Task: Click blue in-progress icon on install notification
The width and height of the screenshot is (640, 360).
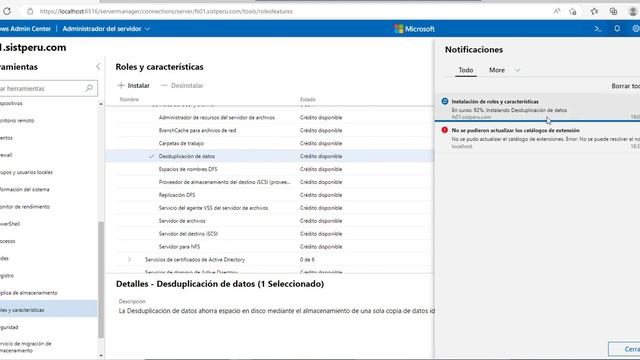Action: [x=445, y=101]
